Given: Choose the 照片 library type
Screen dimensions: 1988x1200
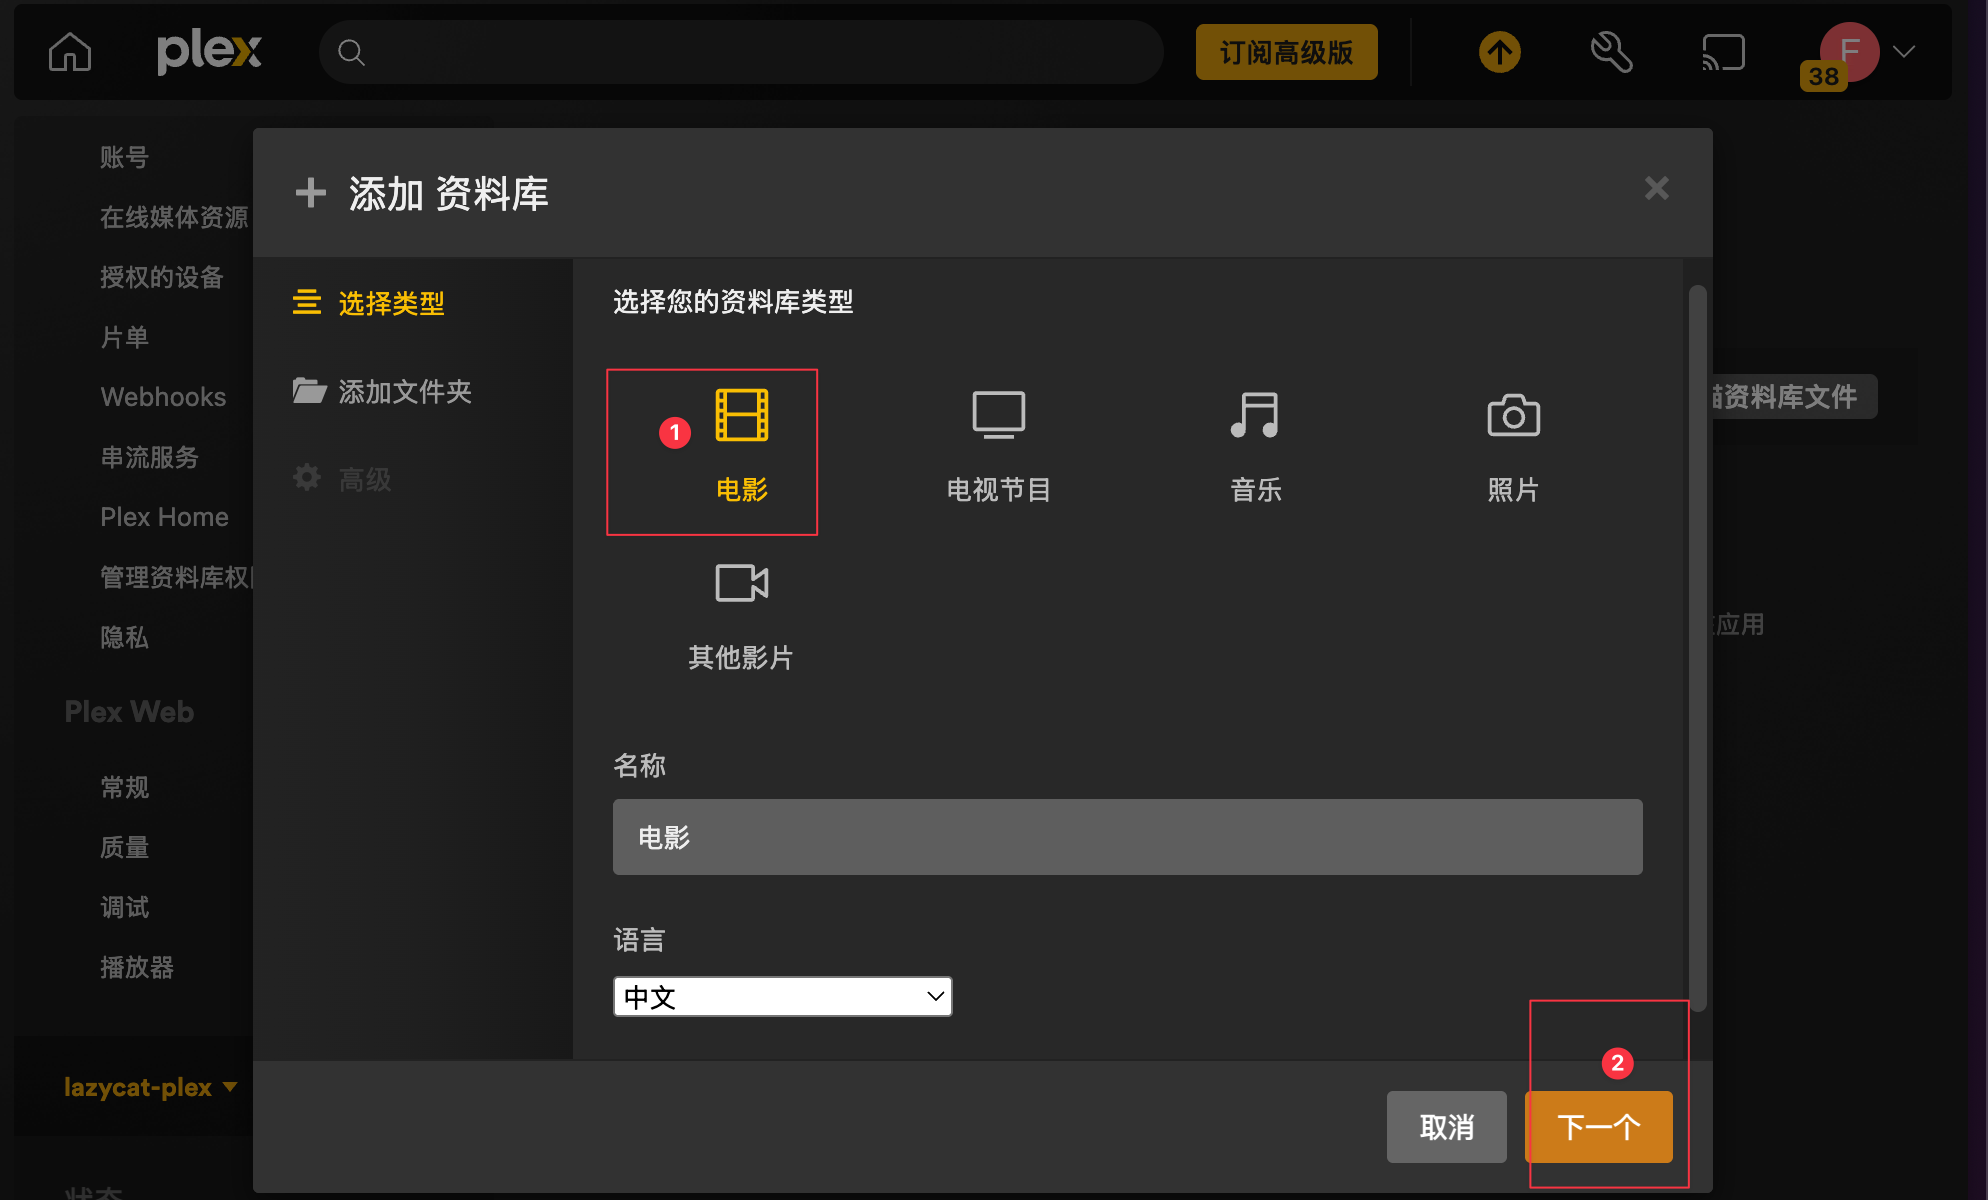Looking at the screenshot, I should pos(1514,446).
